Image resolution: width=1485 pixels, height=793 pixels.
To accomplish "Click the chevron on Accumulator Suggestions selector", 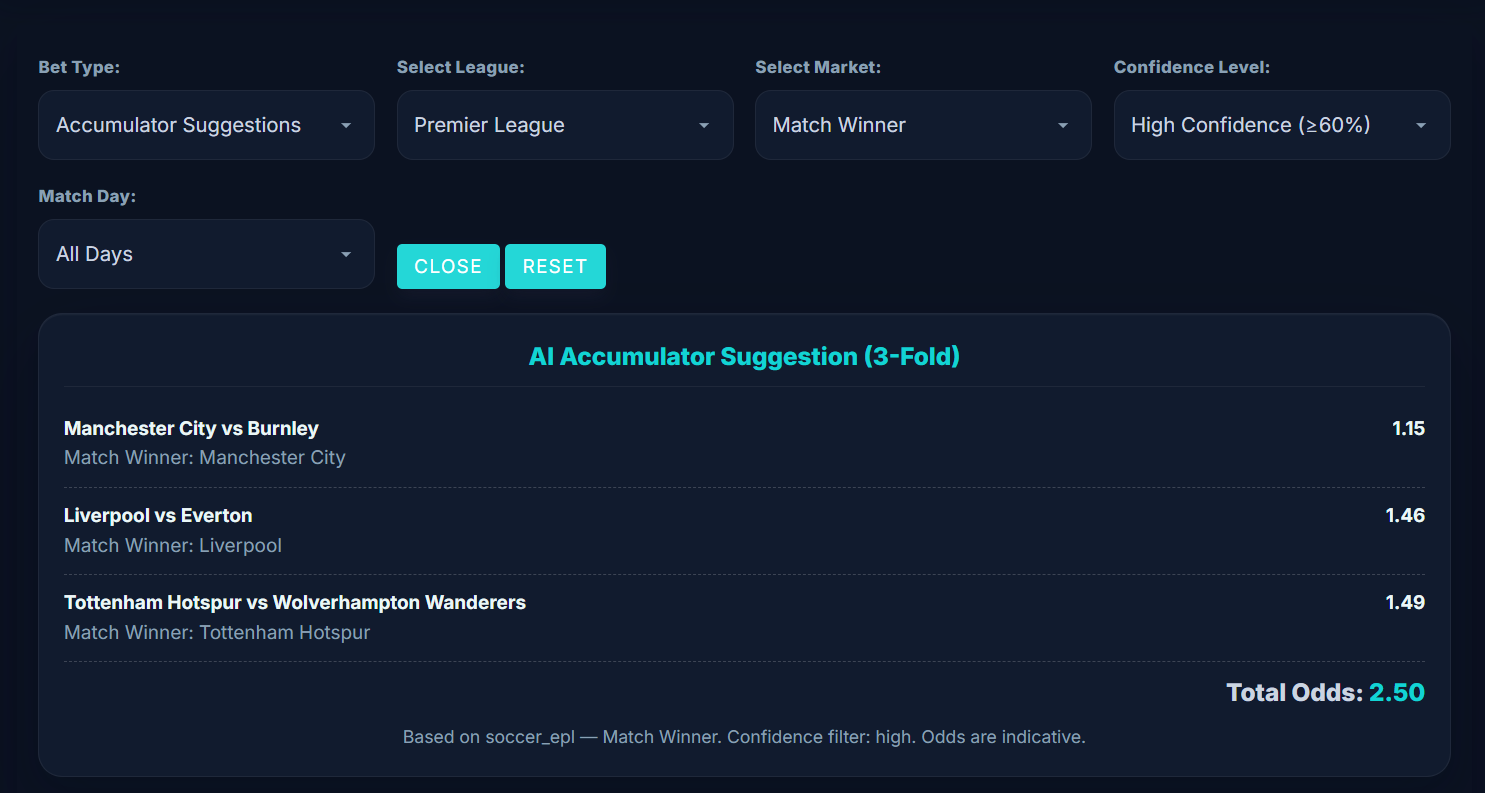I will tap(346, 124).
